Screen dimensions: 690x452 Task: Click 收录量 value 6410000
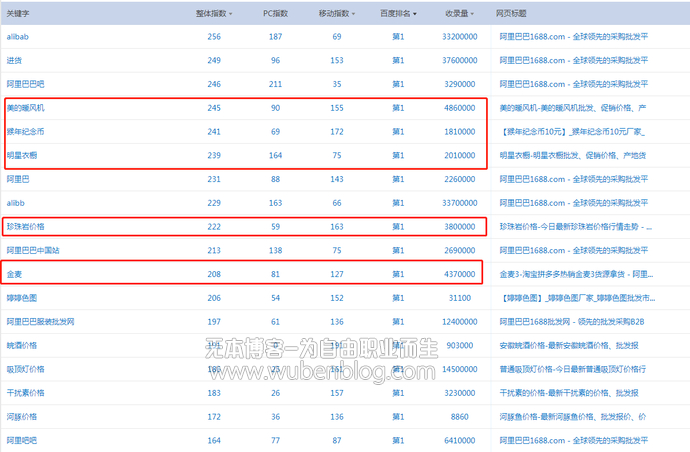coord(460,441)
